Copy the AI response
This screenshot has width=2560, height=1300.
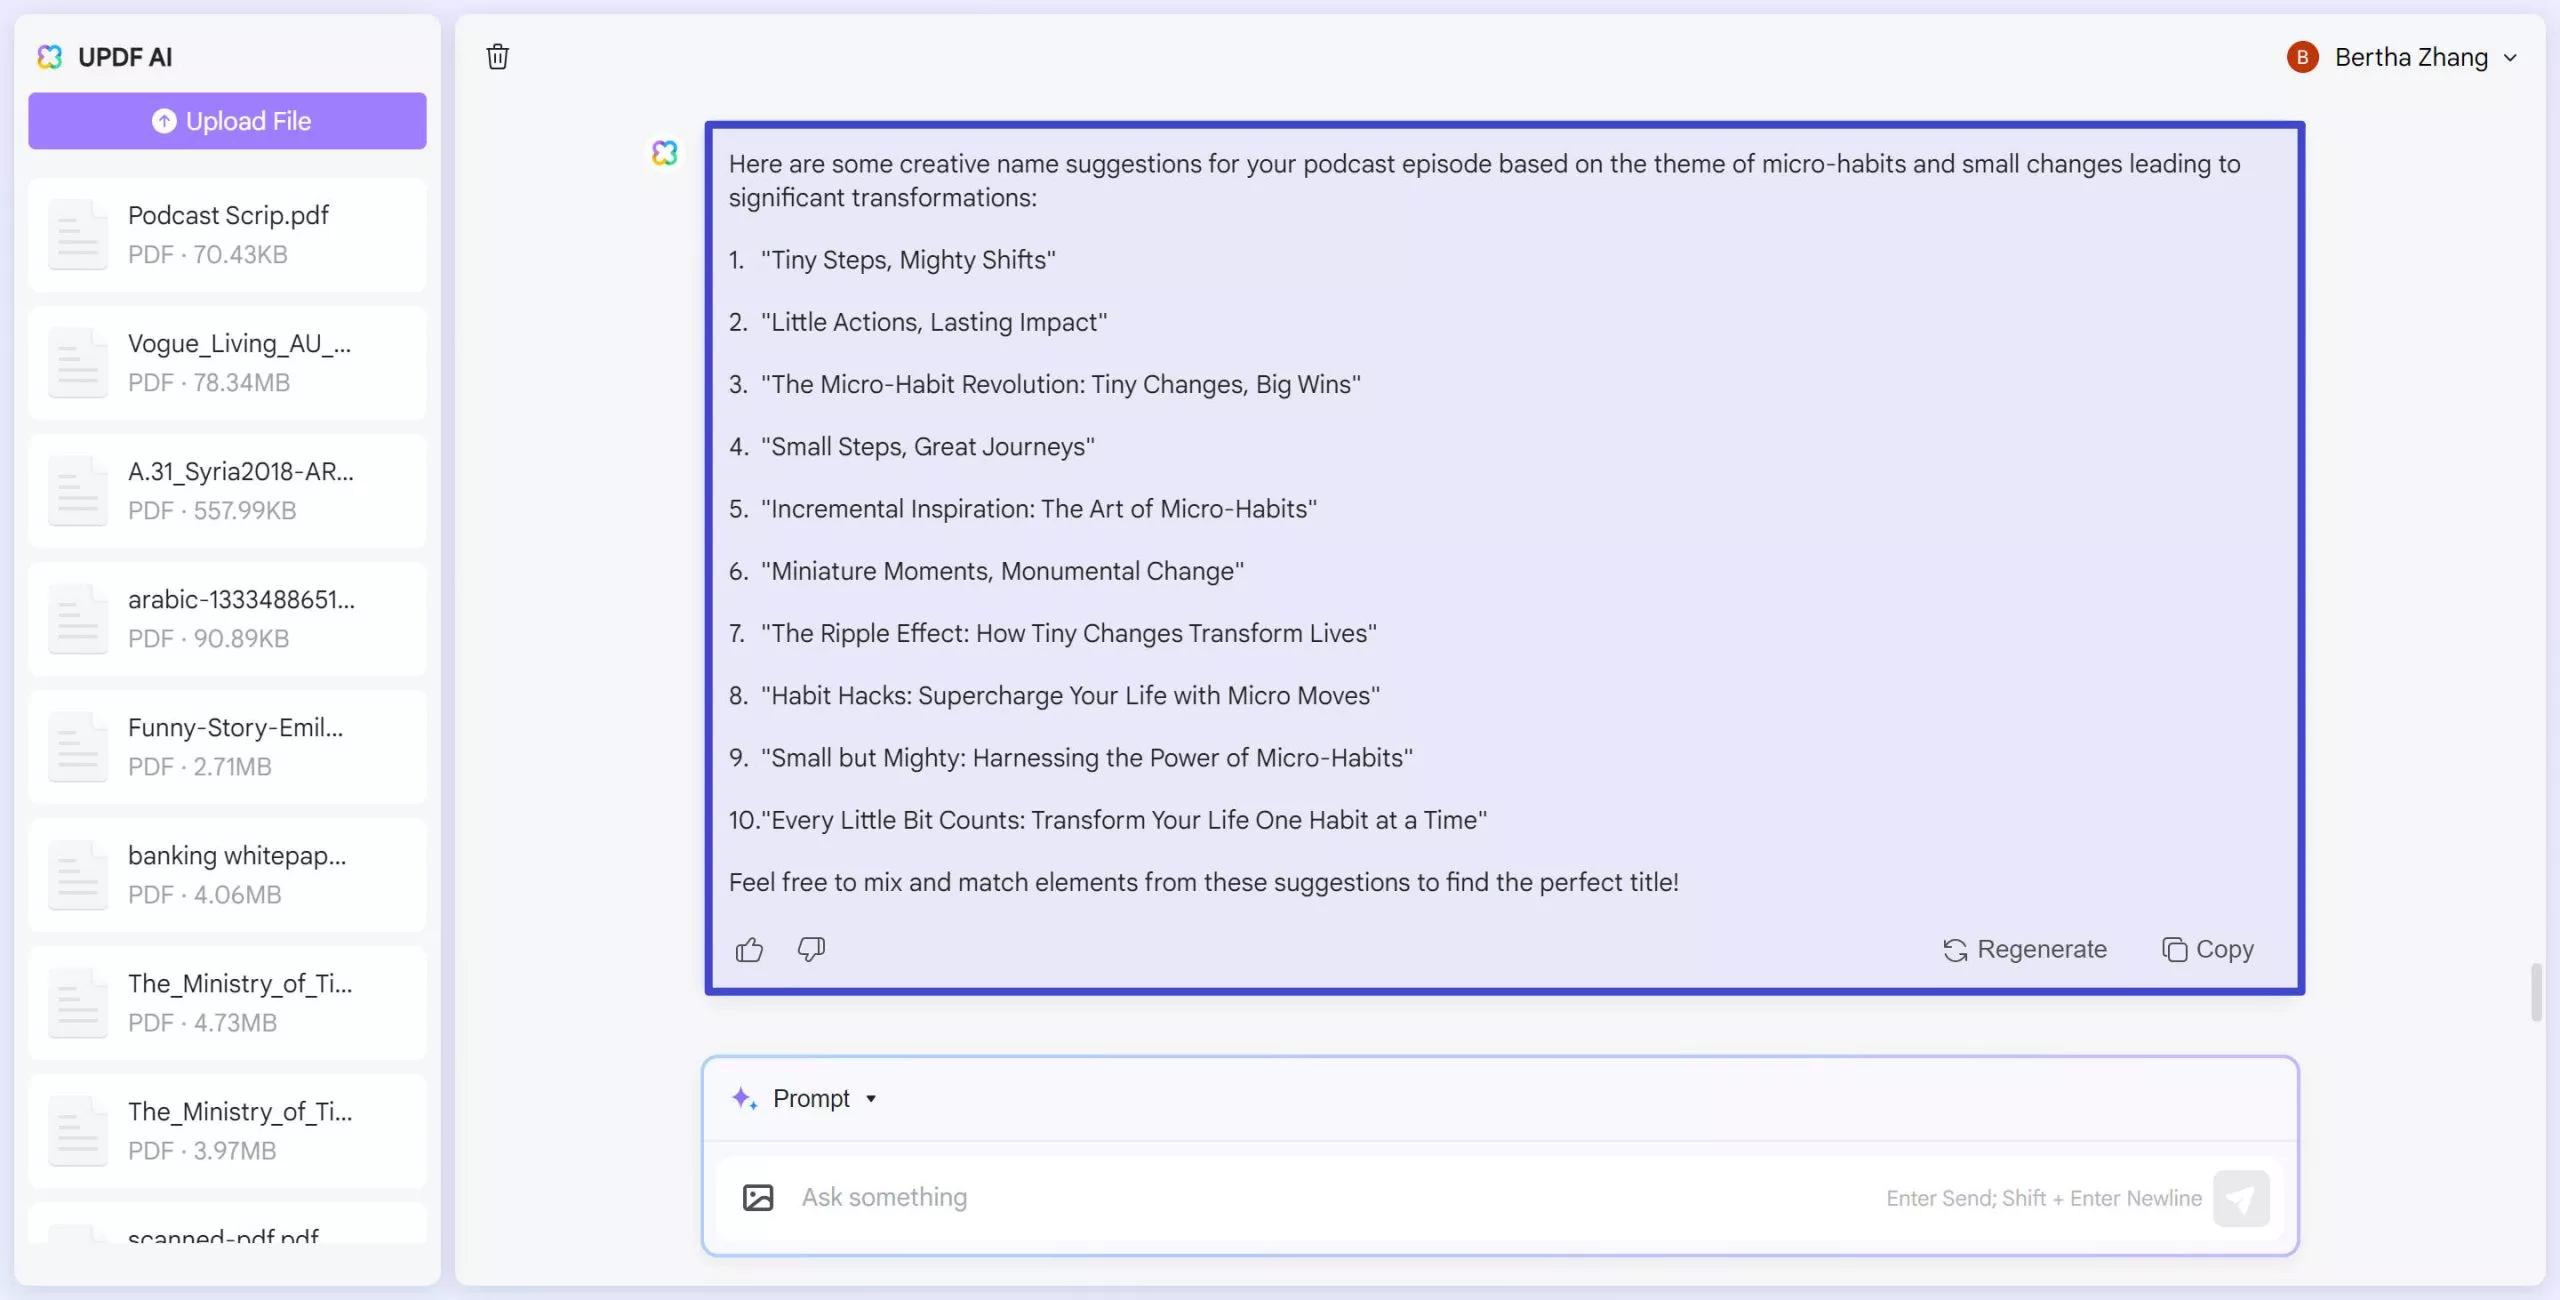(2207, 949)
